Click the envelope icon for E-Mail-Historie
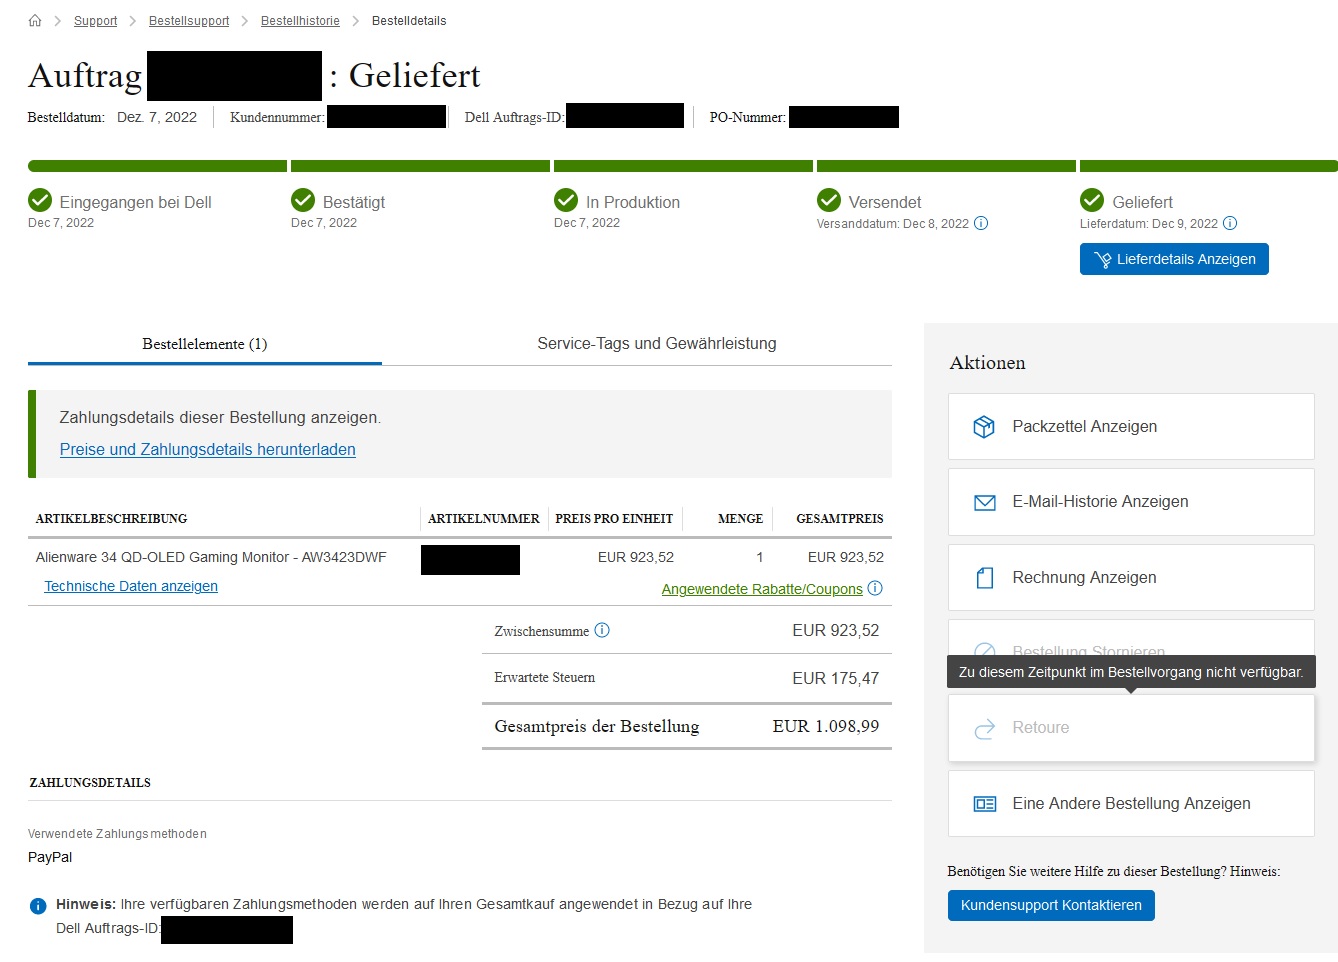Image resolution: width=1338 pixels, height=962 pixels. (x=985, y=503)
